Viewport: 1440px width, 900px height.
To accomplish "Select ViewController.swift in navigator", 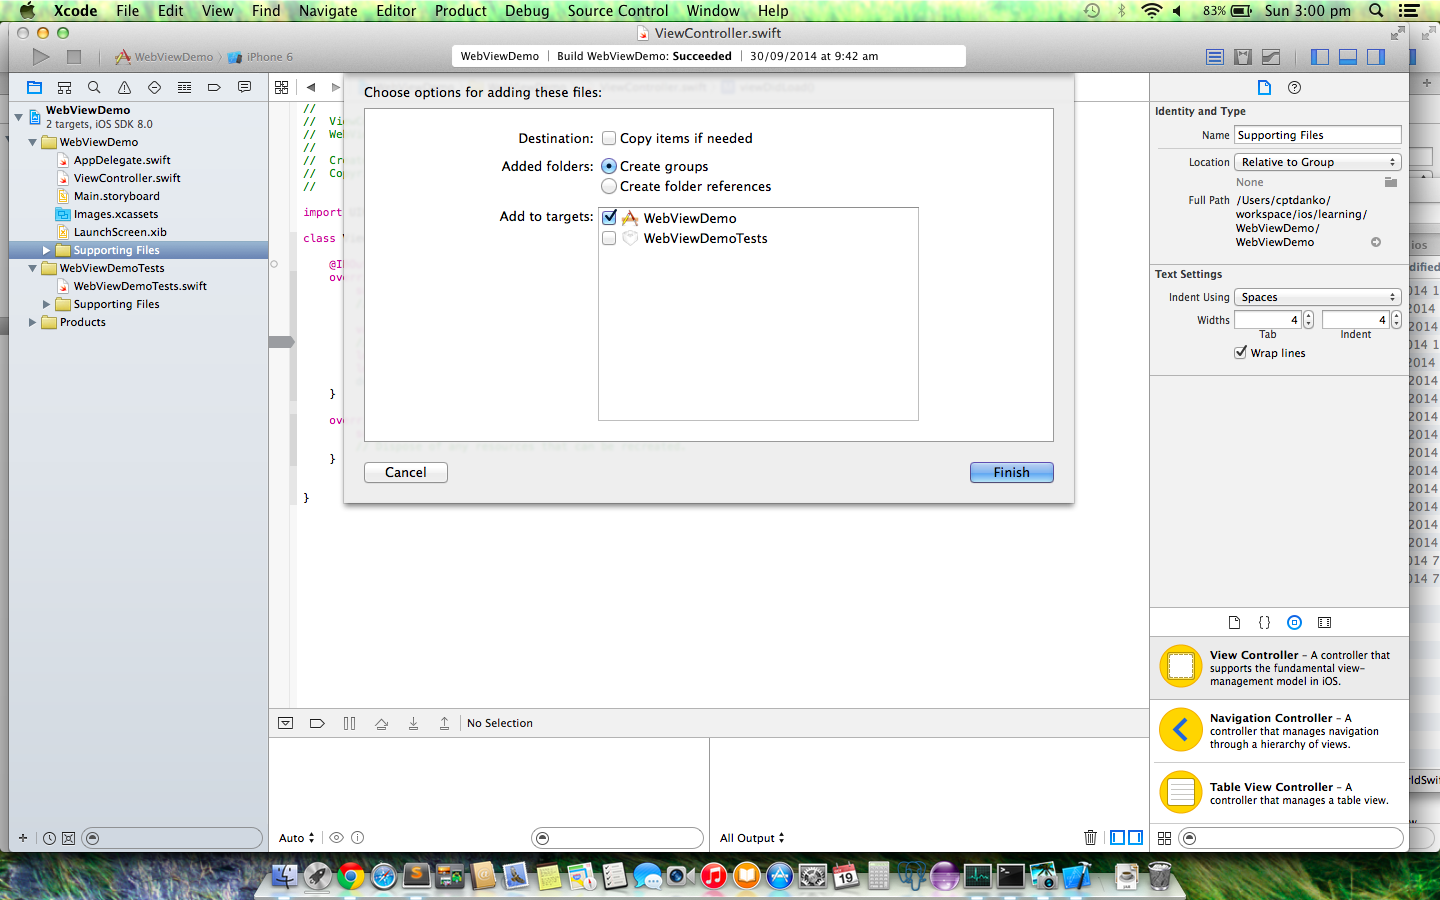I will click(x=127, y=178).
